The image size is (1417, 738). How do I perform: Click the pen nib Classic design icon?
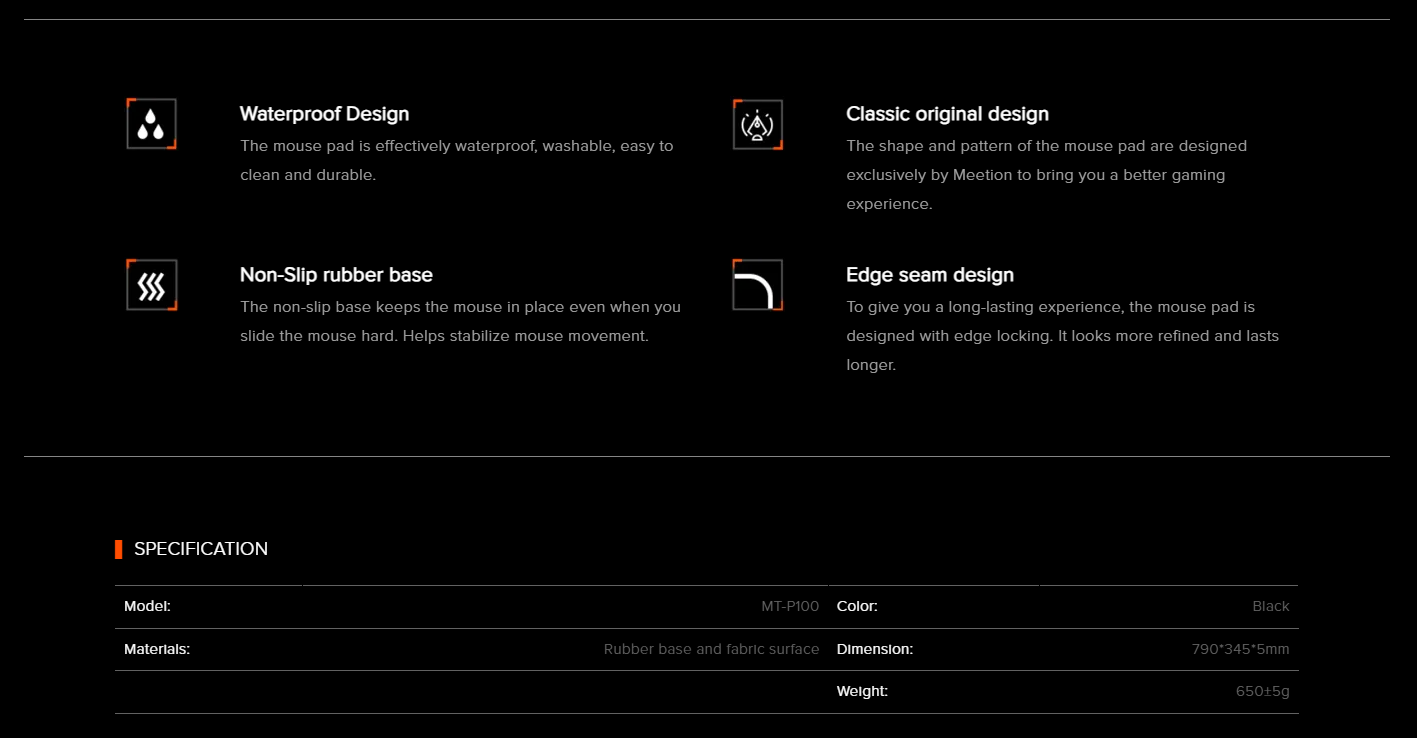point(757,125)
